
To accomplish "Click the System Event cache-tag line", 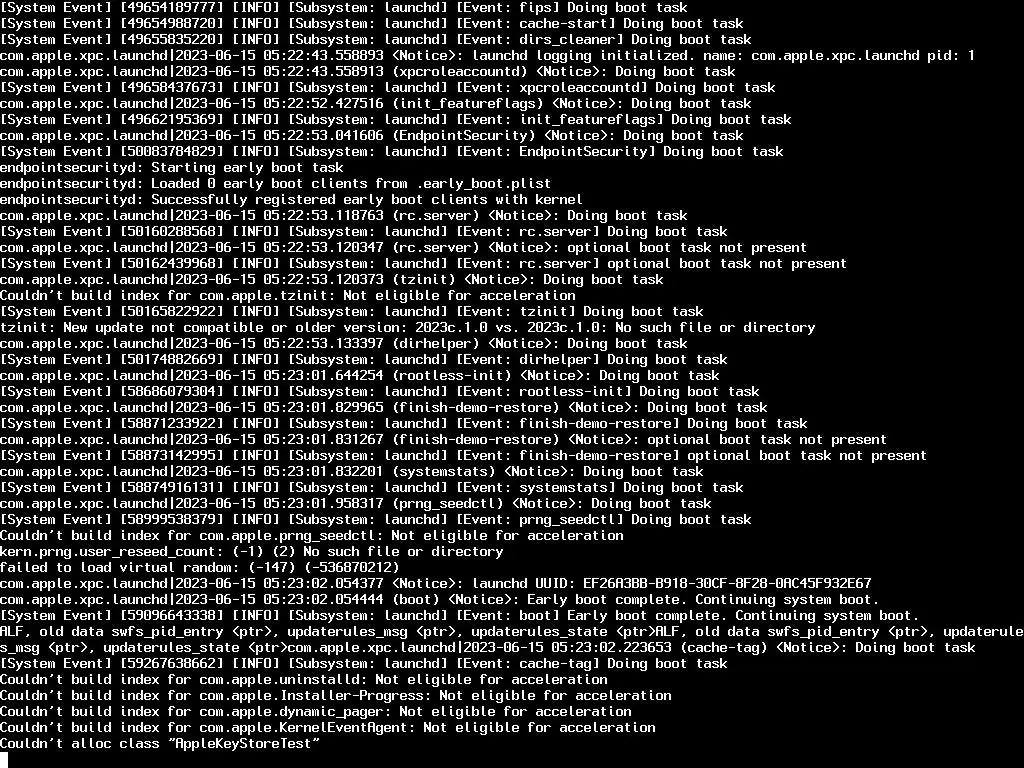I will coord(364,664).
